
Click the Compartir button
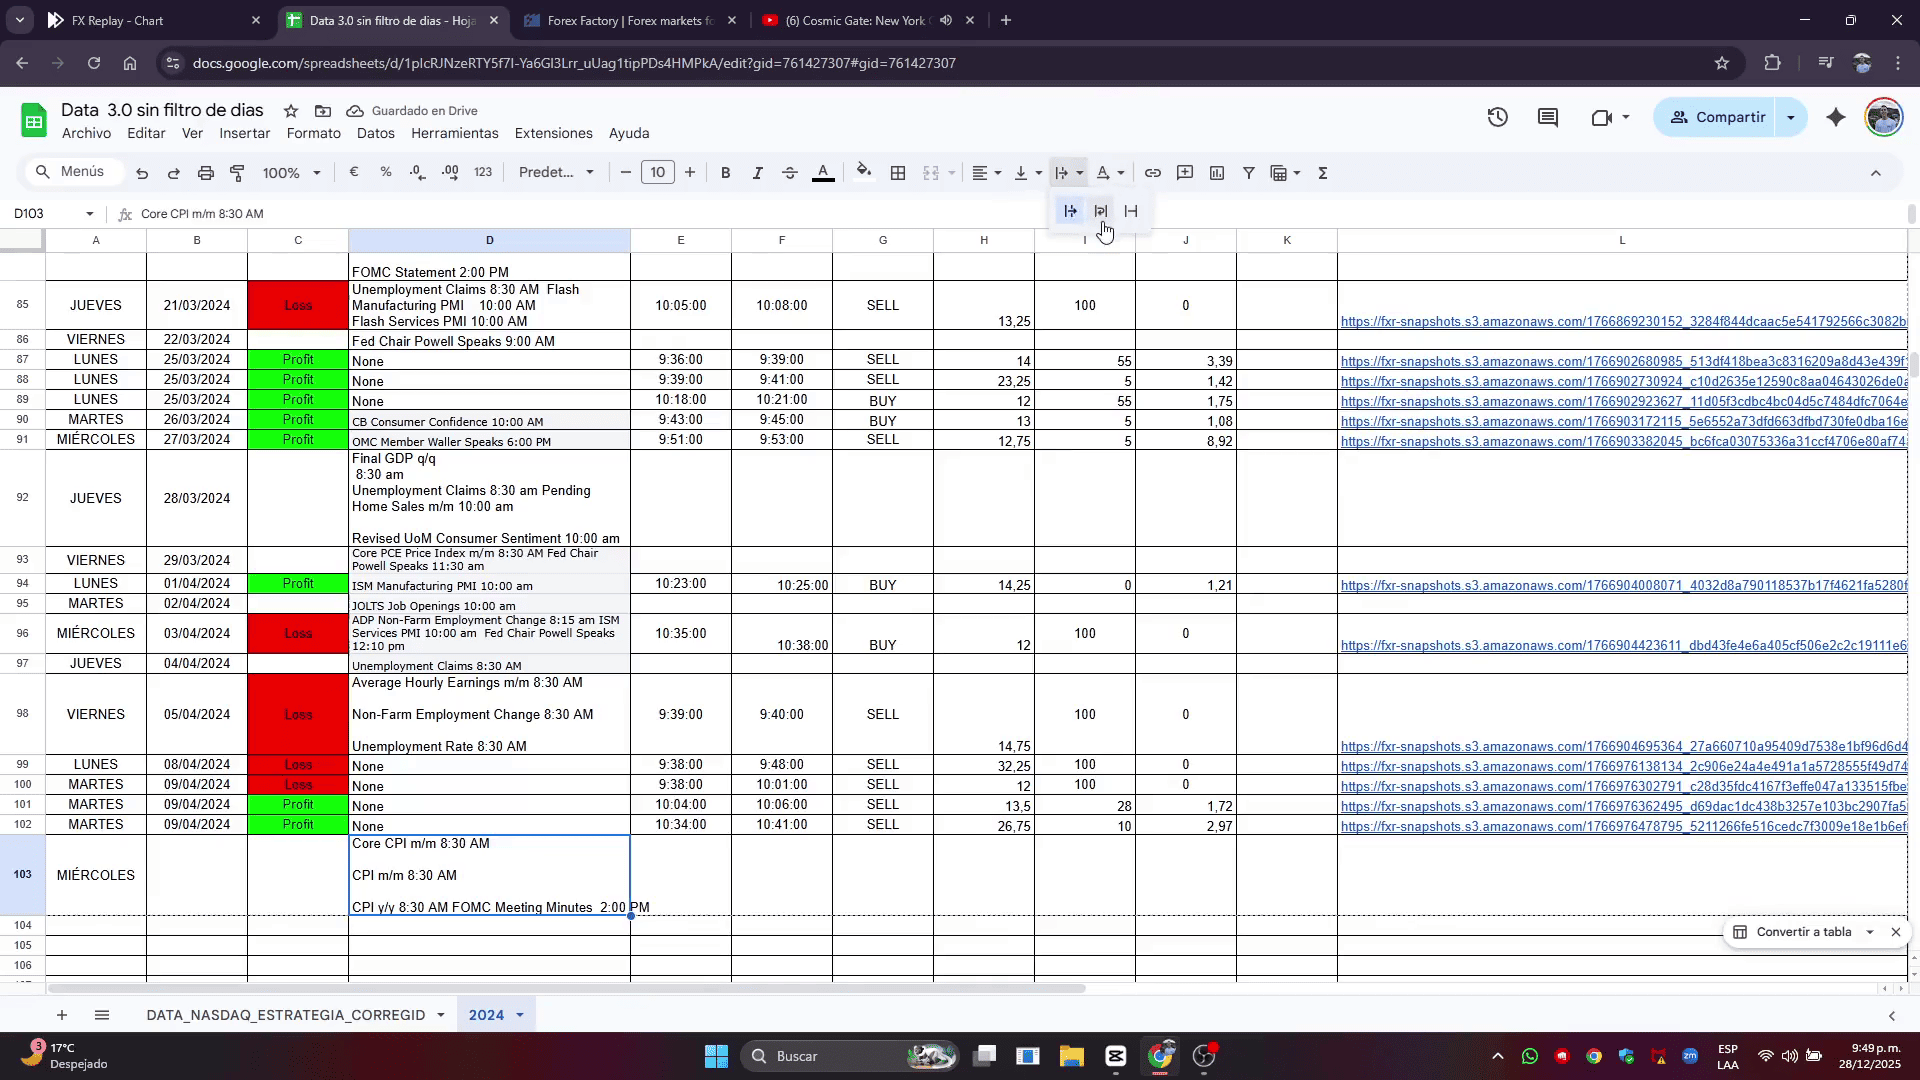pyautogui.click(x=1717, y=117)
